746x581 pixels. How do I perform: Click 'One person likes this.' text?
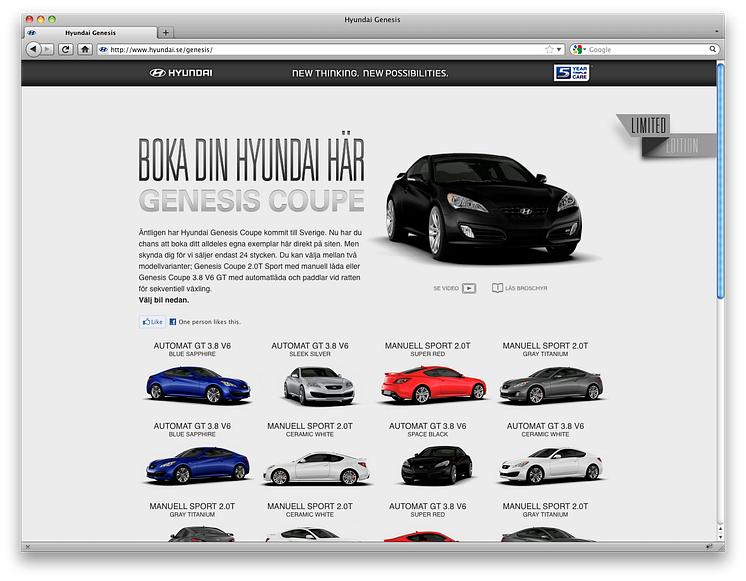coord(209,322)
